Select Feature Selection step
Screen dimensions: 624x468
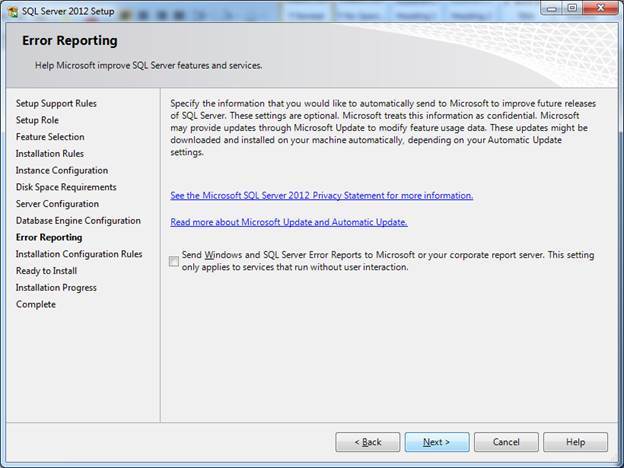coord(50,137)
